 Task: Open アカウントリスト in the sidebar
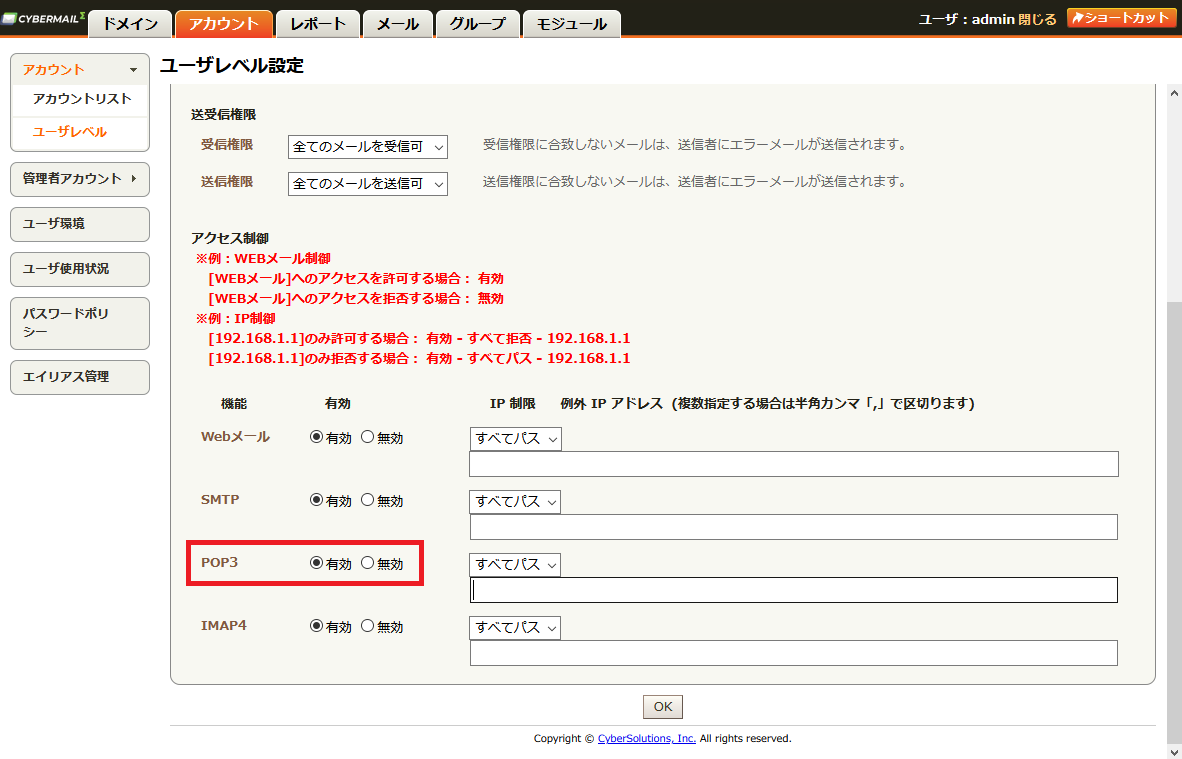[x=82, y=99]
